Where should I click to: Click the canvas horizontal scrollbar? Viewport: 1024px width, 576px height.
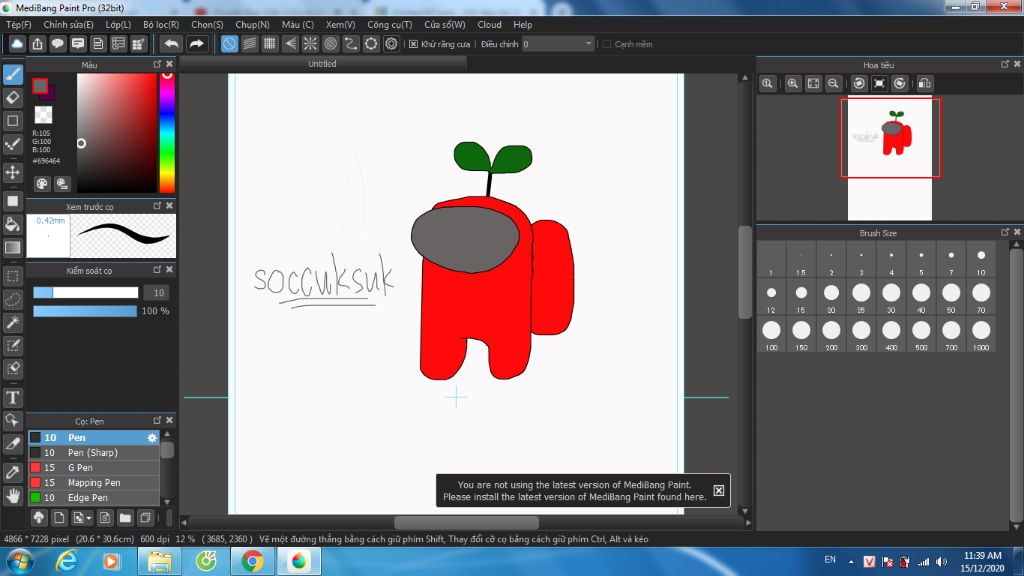(x=466, y=522)
